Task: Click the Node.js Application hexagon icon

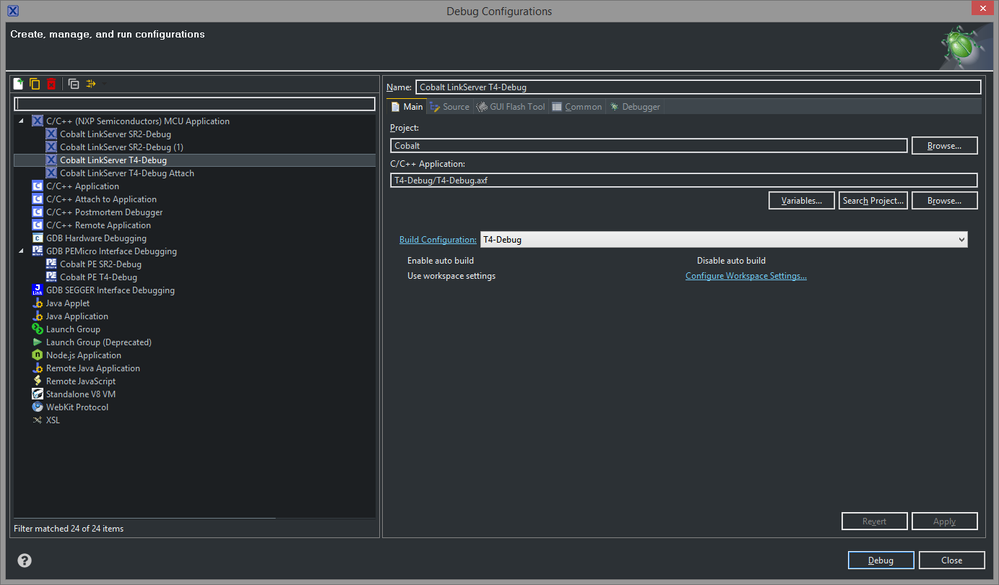Action: [38, 355]
